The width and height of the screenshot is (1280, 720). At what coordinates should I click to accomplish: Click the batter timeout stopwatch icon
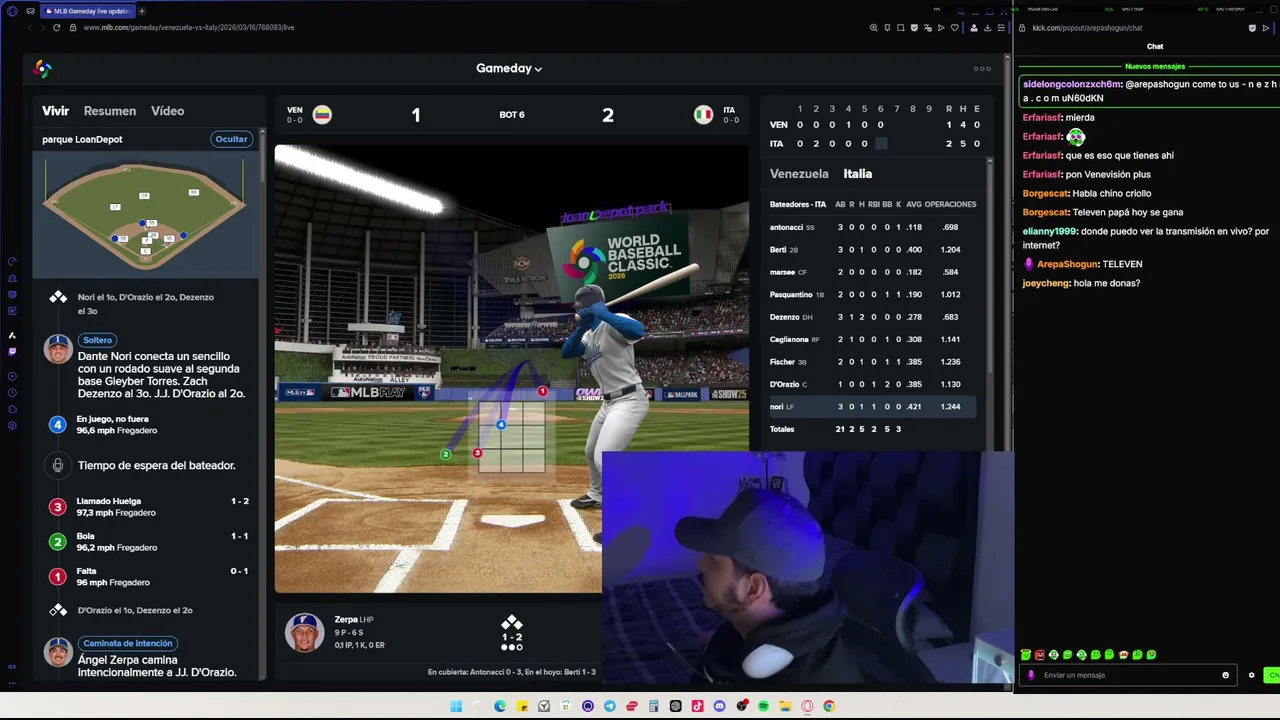point(58,465)
